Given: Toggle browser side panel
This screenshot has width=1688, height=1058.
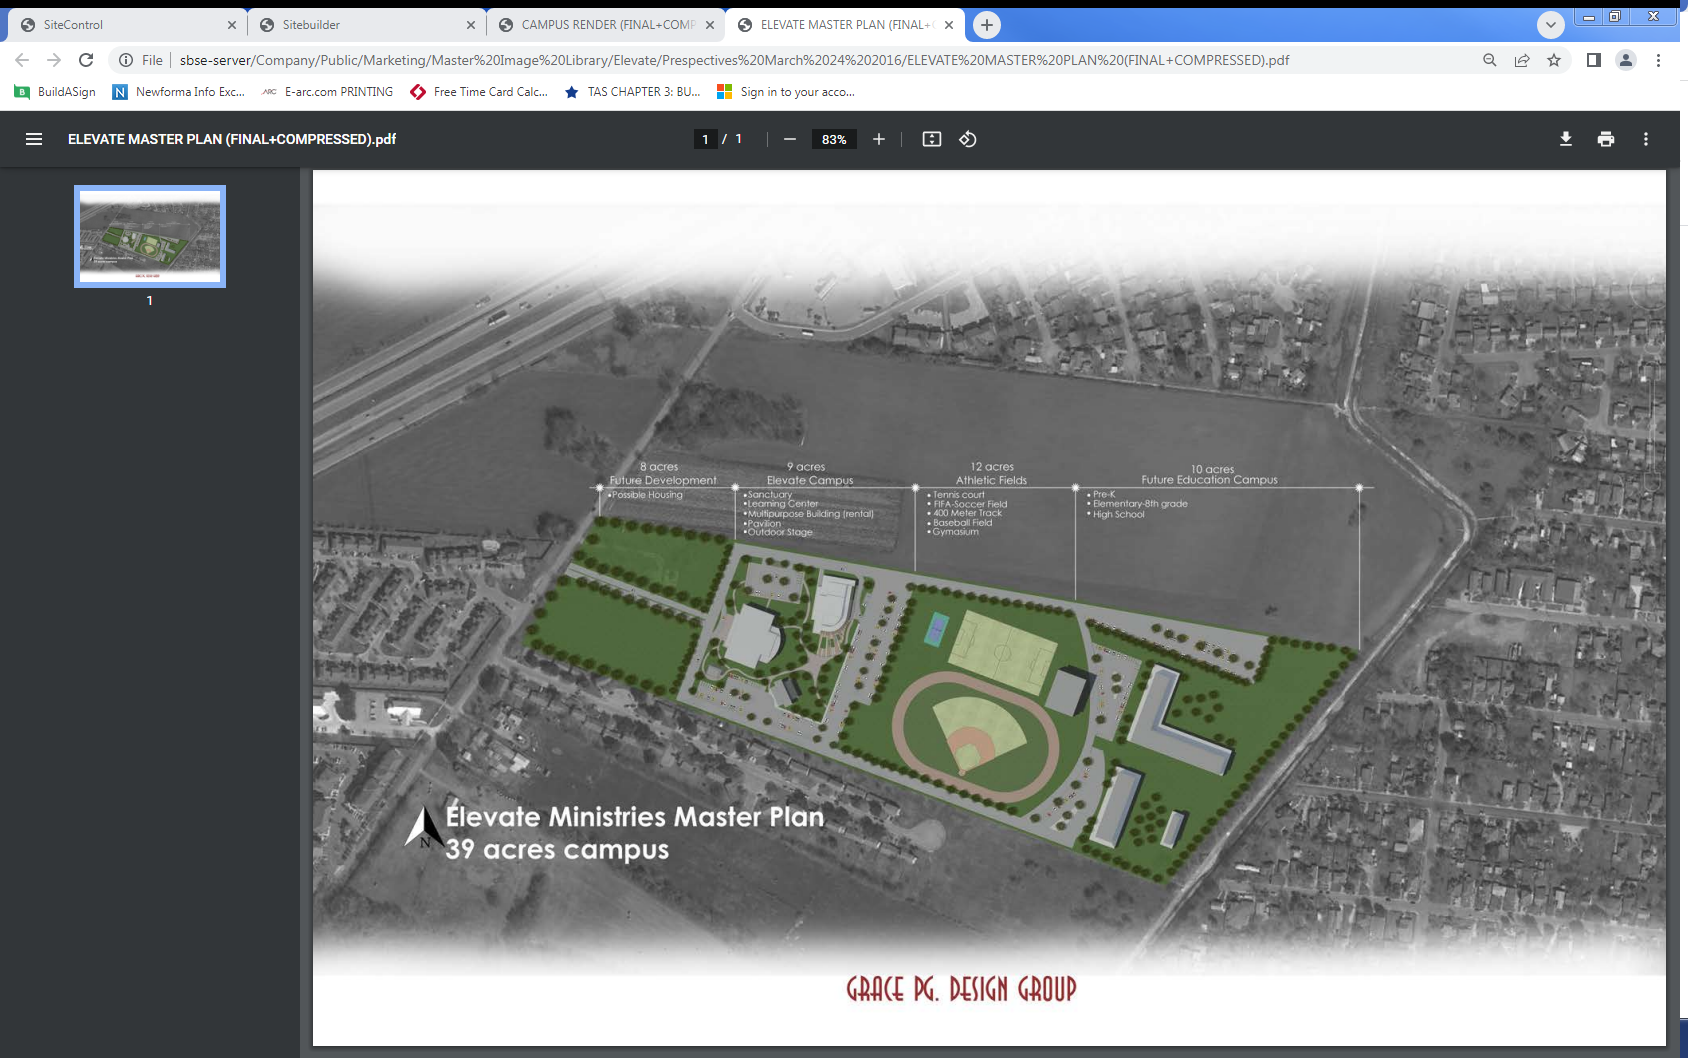Looking at the screenshot, I should click(x=1594, y=60).
